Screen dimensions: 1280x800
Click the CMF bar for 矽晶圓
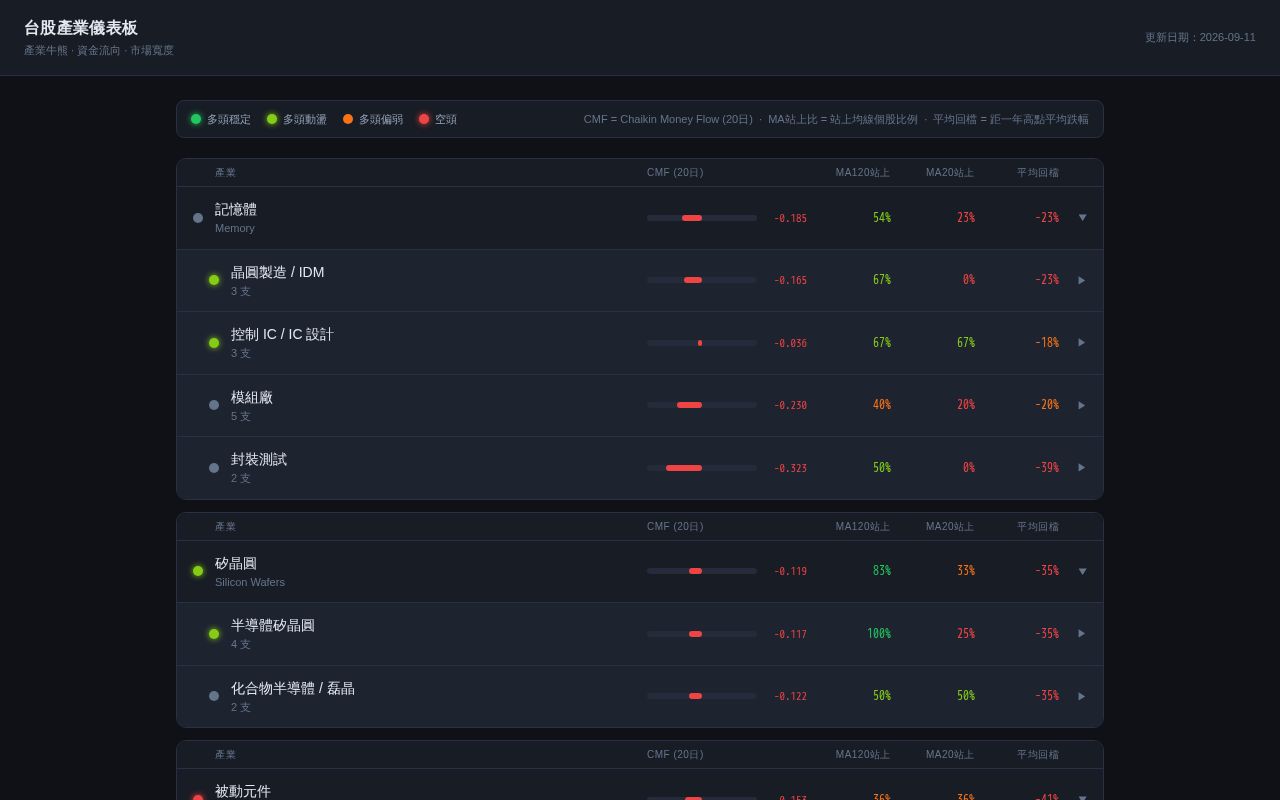(x=702, y=571)
